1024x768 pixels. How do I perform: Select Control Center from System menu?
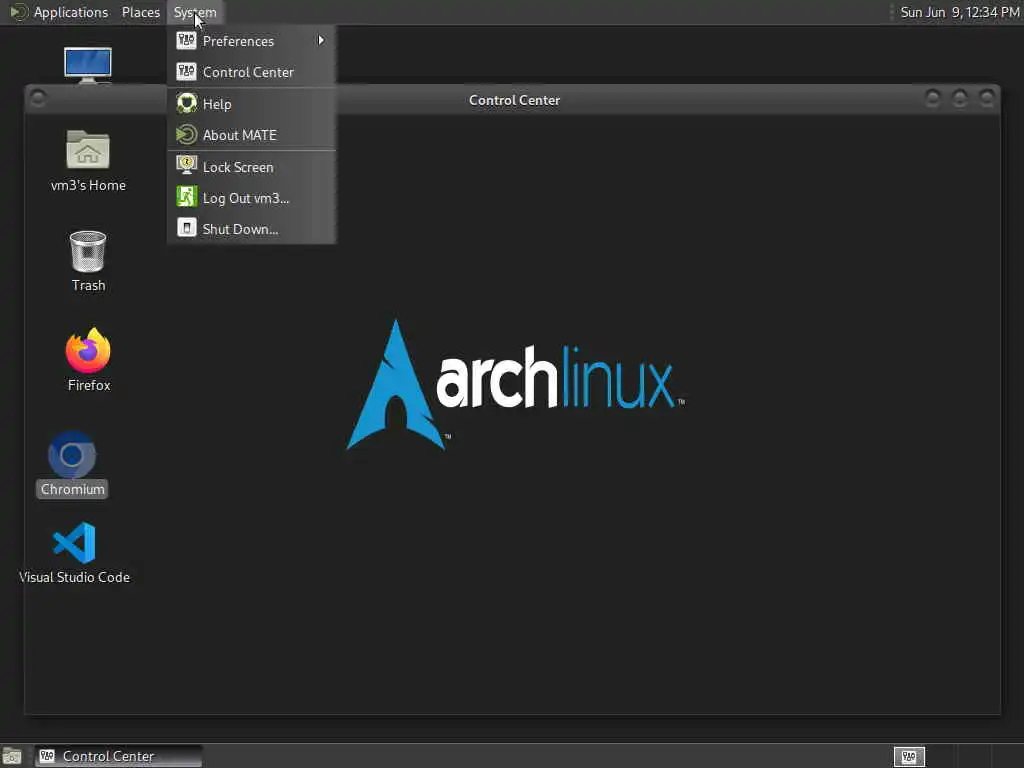click(x=251, y=72)
